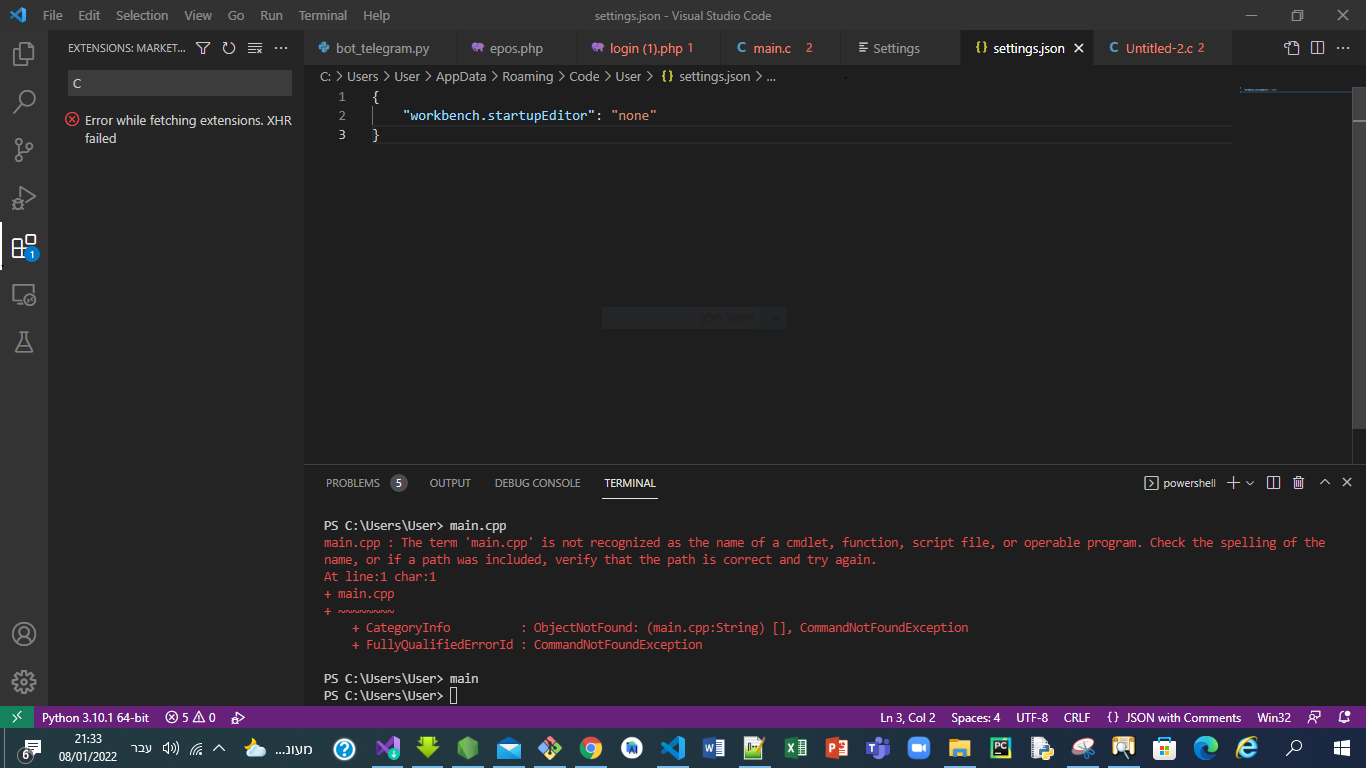Screen dimensions: 1366x768
Task: Open notifications bell in status bar
Action: [x=1343, y=717]
